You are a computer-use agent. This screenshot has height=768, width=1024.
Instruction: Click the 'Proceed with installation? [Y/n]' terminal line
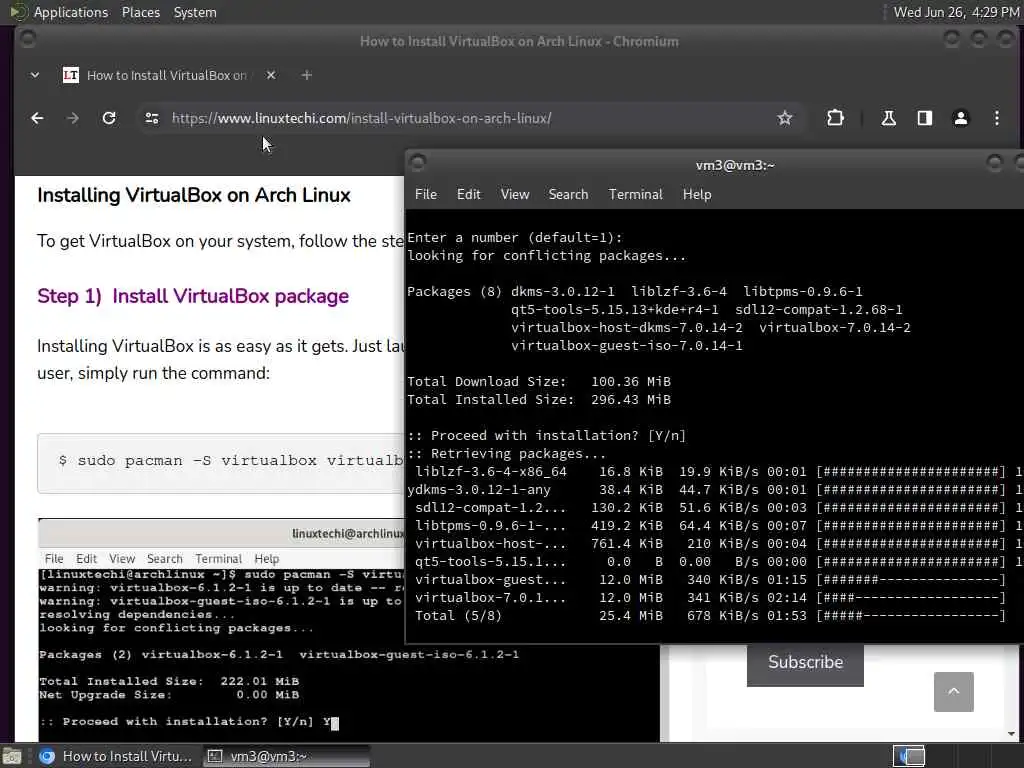pyautogui.click(x=546, y=436)
